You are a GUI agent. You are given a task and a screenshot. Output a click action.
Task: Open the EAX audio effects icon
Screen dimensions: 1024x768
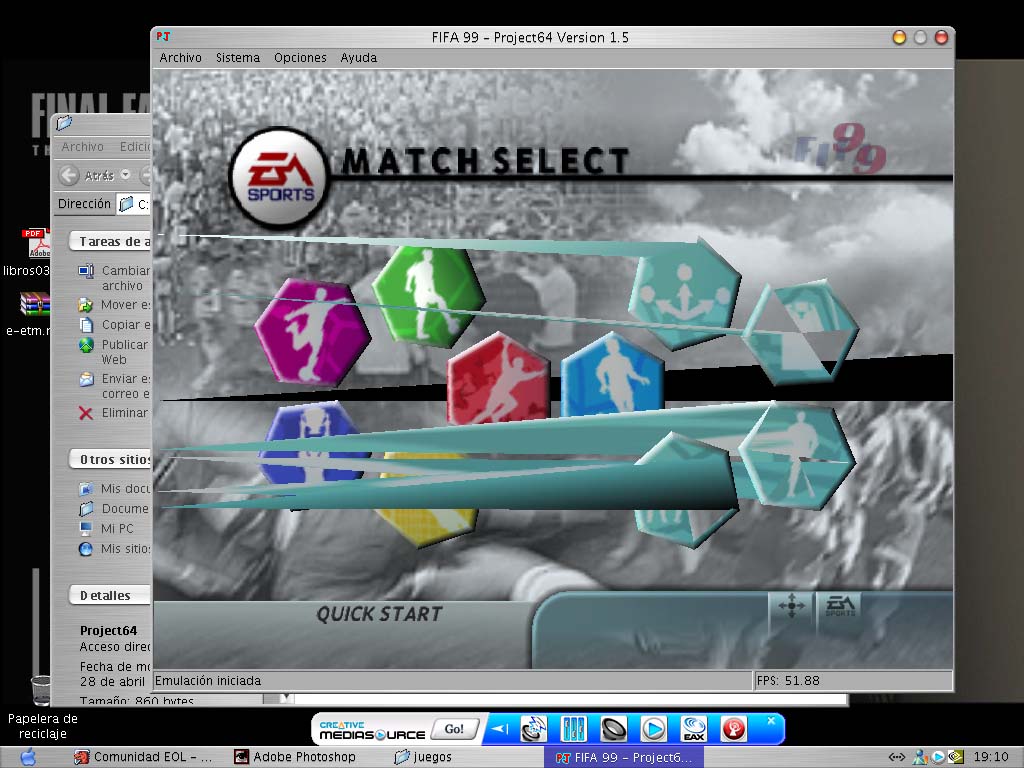pos(694,729)
